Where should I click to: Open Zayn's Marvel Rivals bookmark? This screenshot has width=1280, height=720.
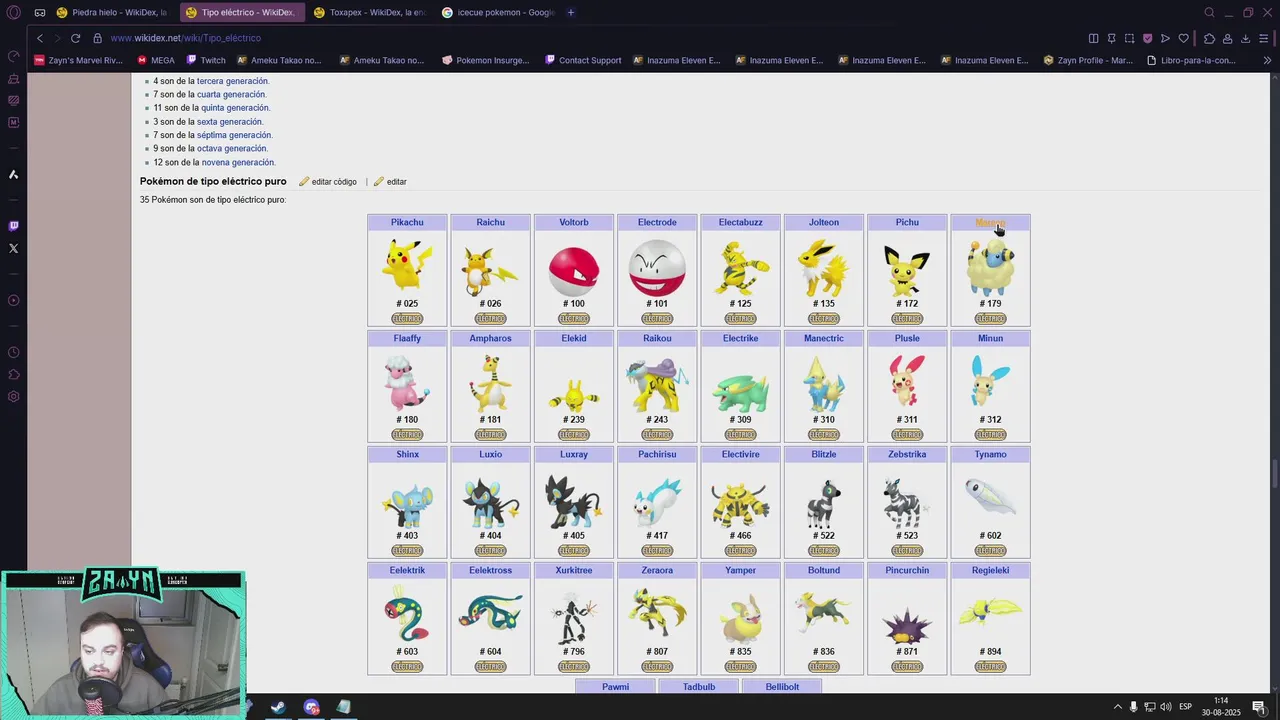coord(78,60)
